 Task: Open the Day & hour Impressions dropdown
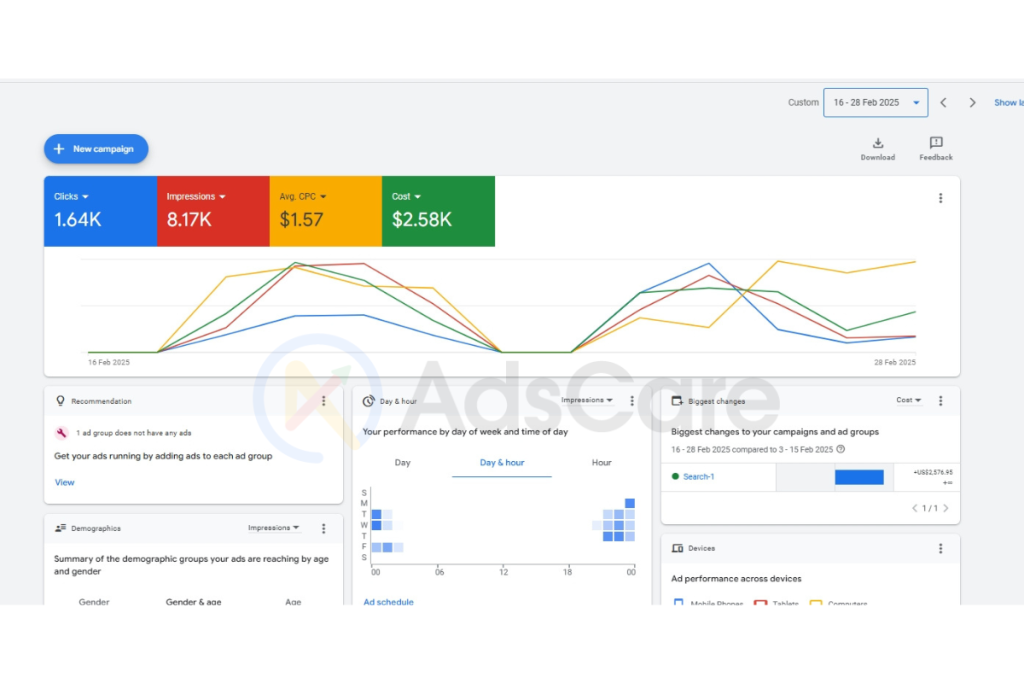[586, 400]
